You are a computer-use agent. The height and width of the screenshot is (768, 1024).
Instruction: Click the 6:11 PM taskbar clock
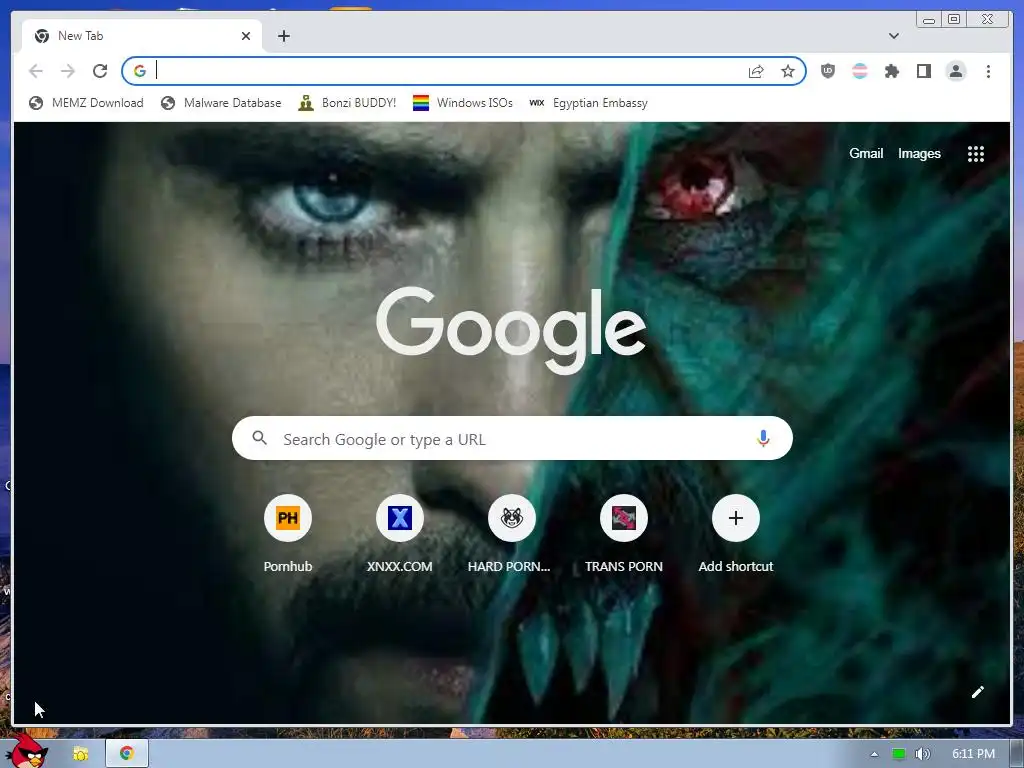click(x=973, y=754)
